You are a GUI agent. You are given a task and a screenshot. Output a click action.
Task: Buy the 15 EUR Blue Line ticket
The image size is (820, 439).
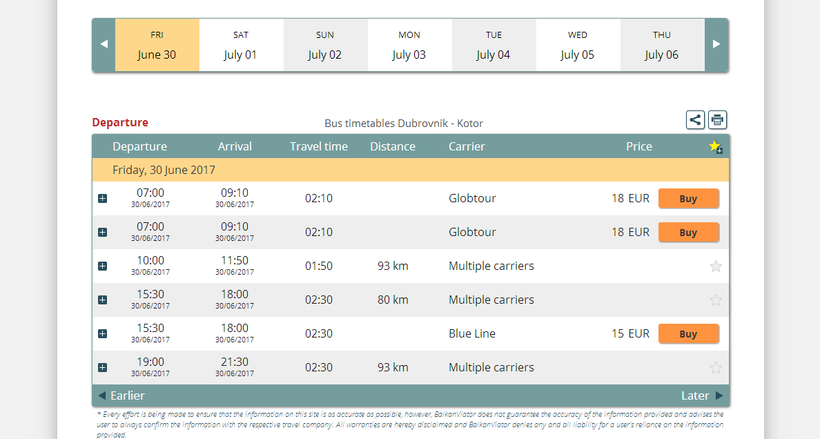tap(688, 334)
